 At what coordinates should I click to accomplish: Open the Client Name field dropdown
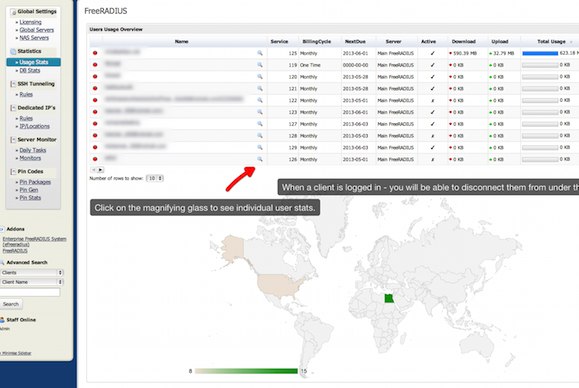32,282
